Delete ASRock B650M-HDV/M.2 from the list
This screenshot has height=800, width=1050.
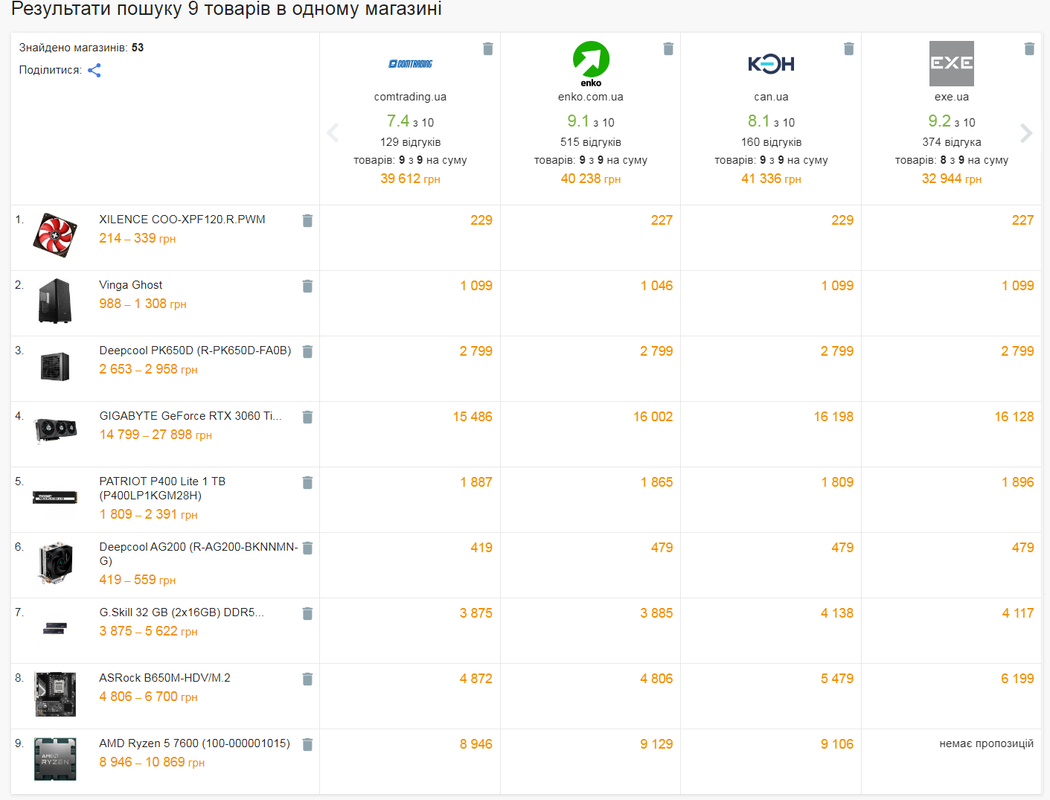[307, 679]
